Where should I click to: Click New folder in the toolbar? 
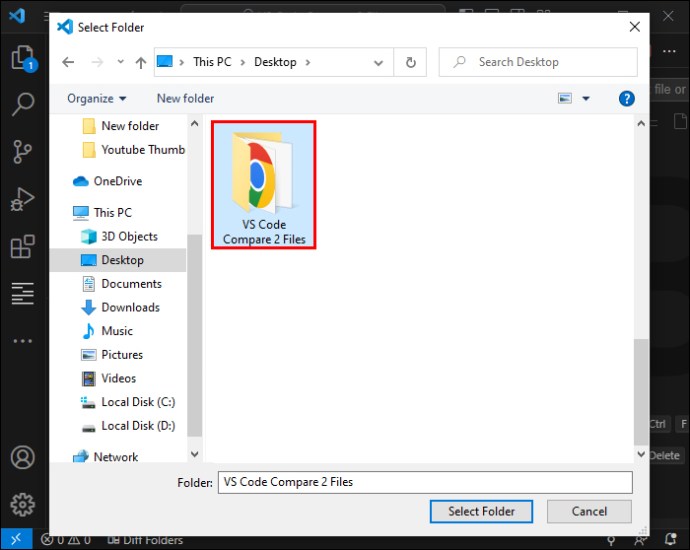point(185,98)
